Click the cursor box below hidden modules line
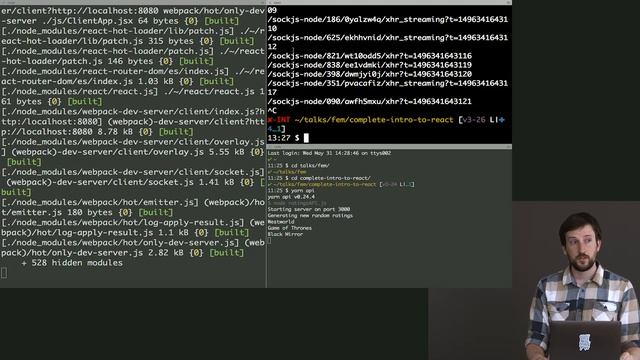Image resolution: width=640 pixels, height=360 pixels. pyautogui.click(x=4, y=273)
